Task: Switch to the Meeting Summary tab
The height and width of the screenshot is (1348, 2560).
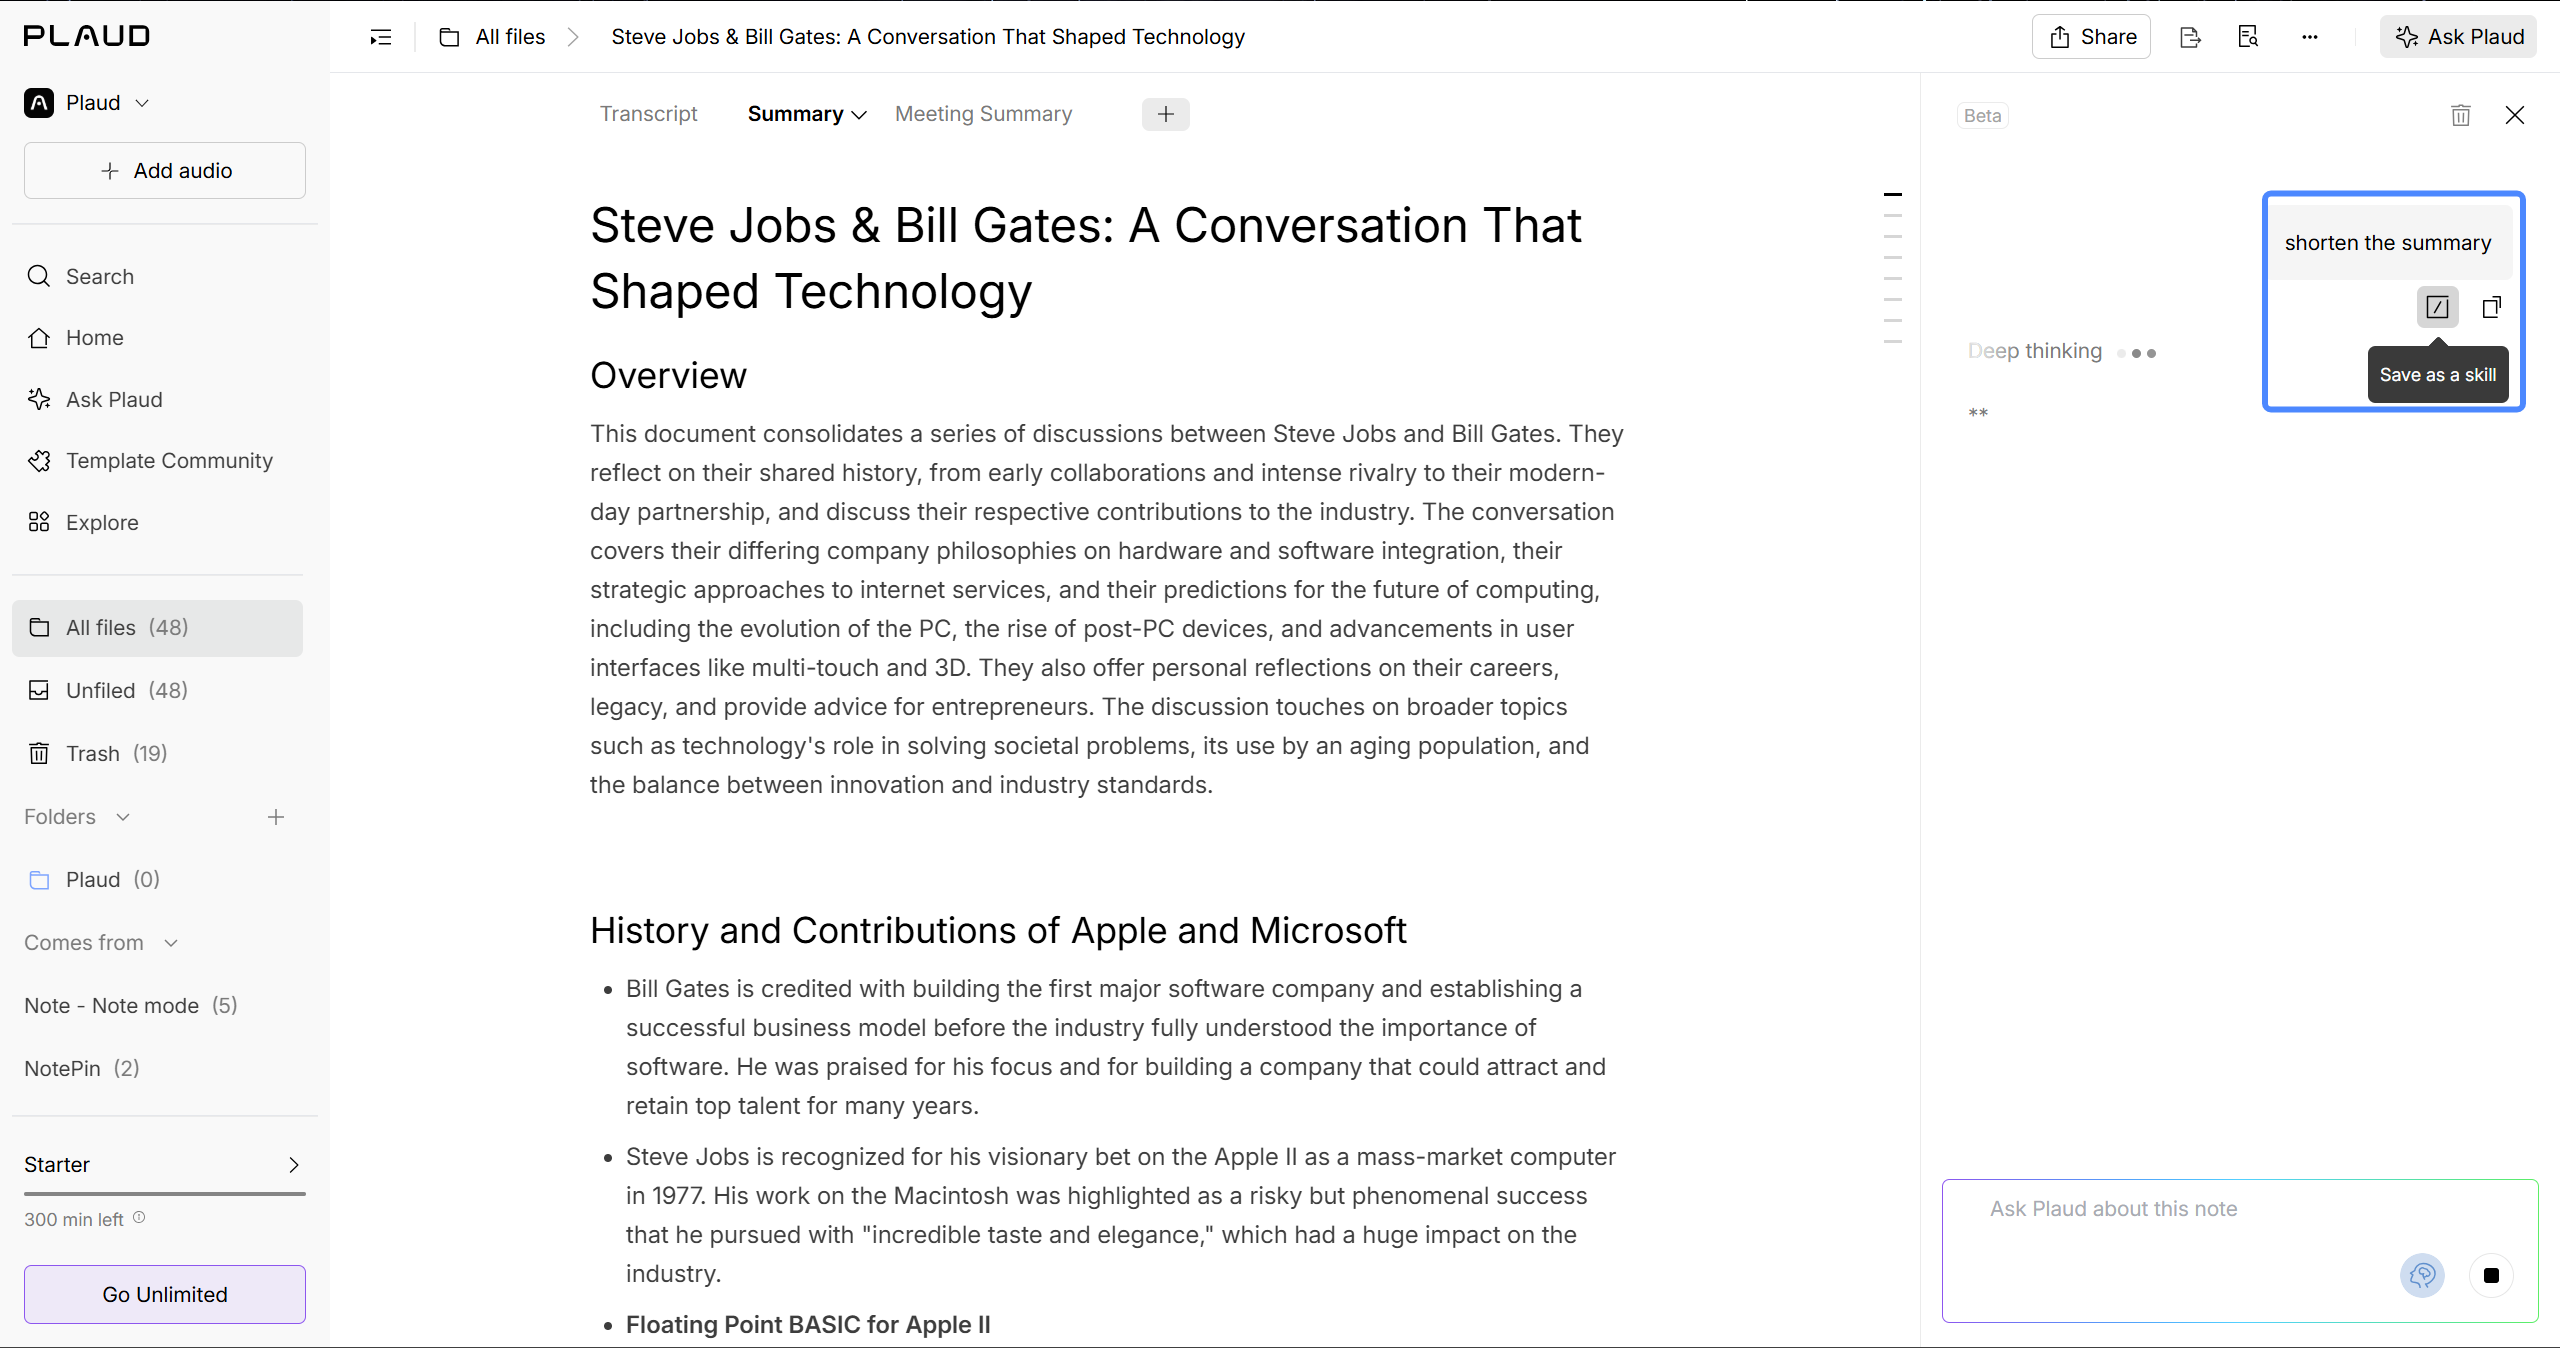Action: click(x=983, y=114)
